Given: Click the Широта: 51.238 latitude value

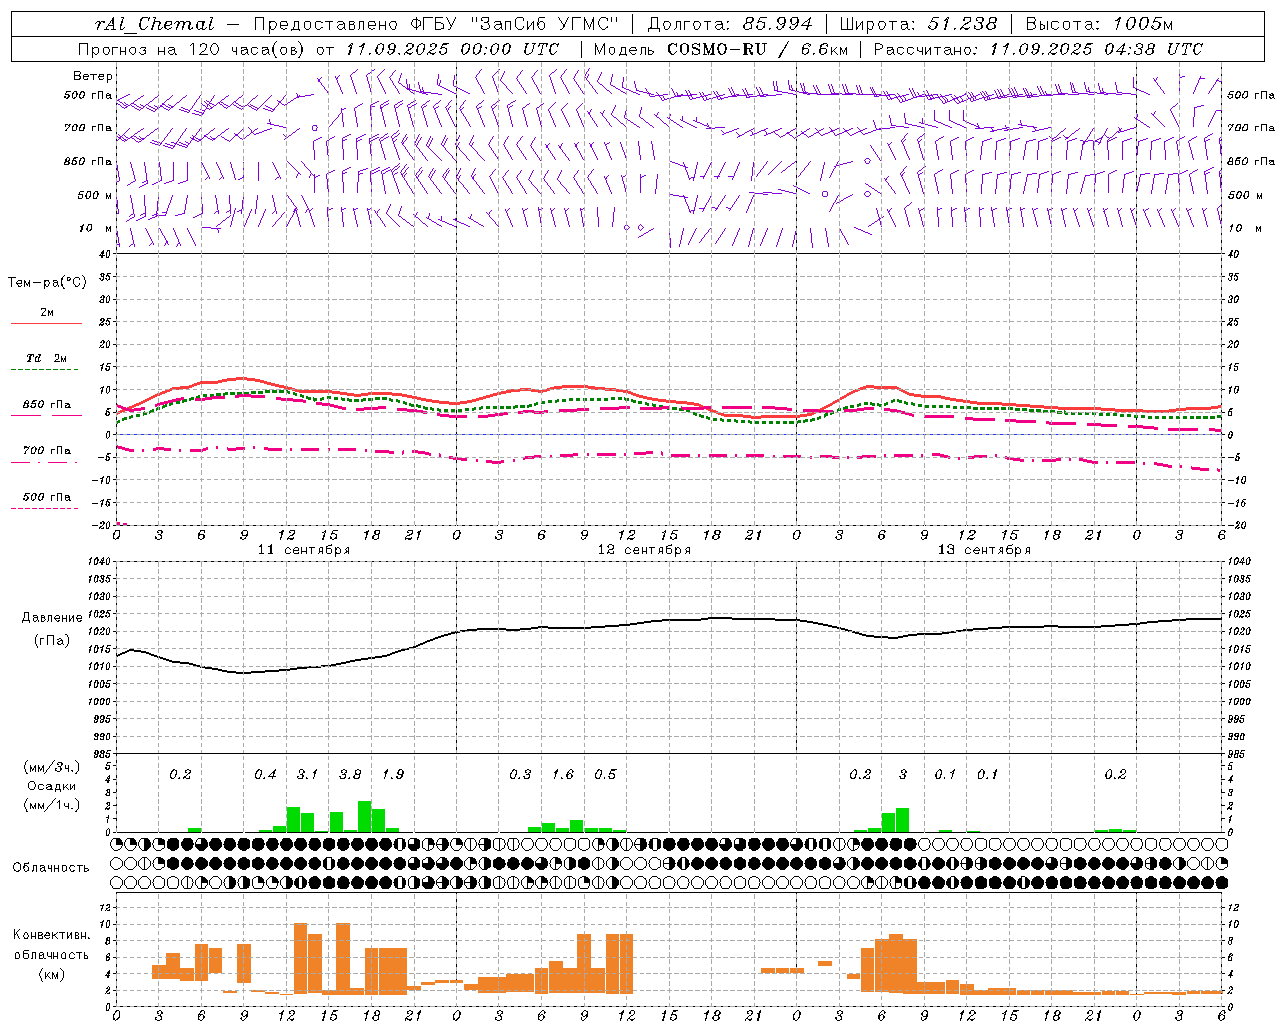Looking at the screenshot, I should click(x=918, y=24).
